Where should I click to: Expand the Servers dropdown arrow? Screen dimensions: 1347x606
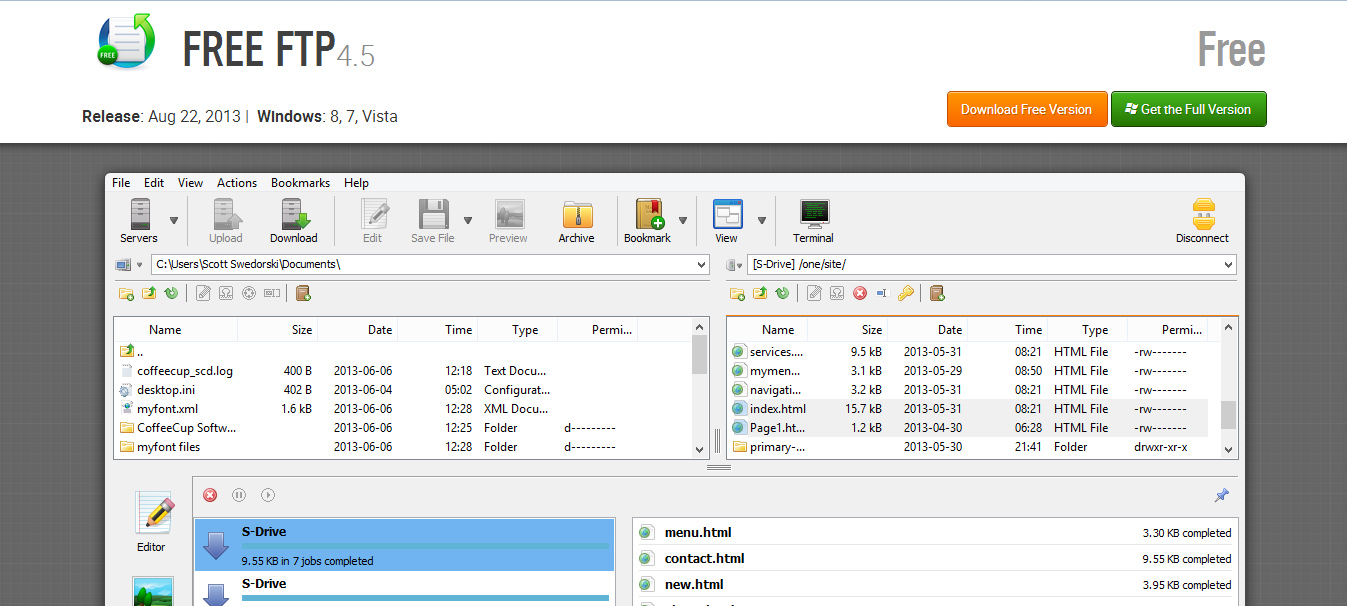click(174, 221)
